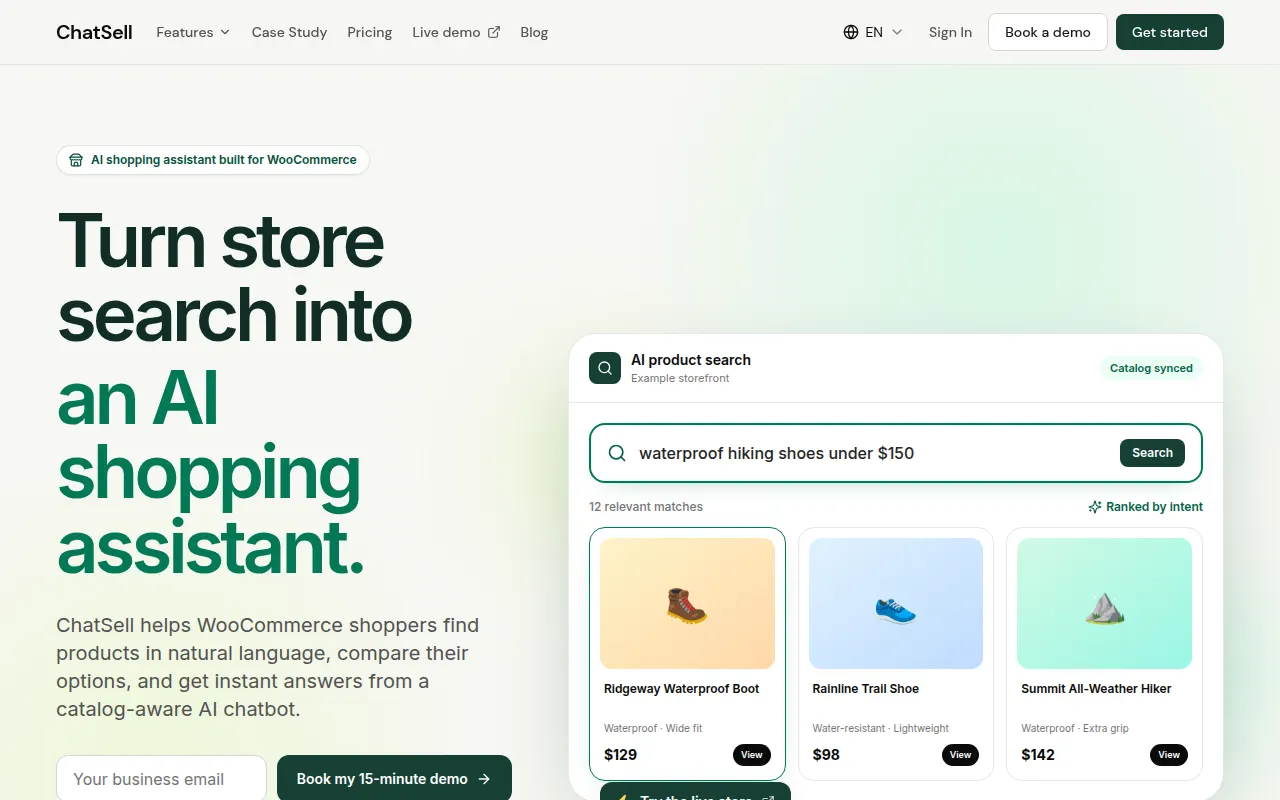Click the ChatSell logo
This screenshot has height=800, width=1280.
[94, 32]
